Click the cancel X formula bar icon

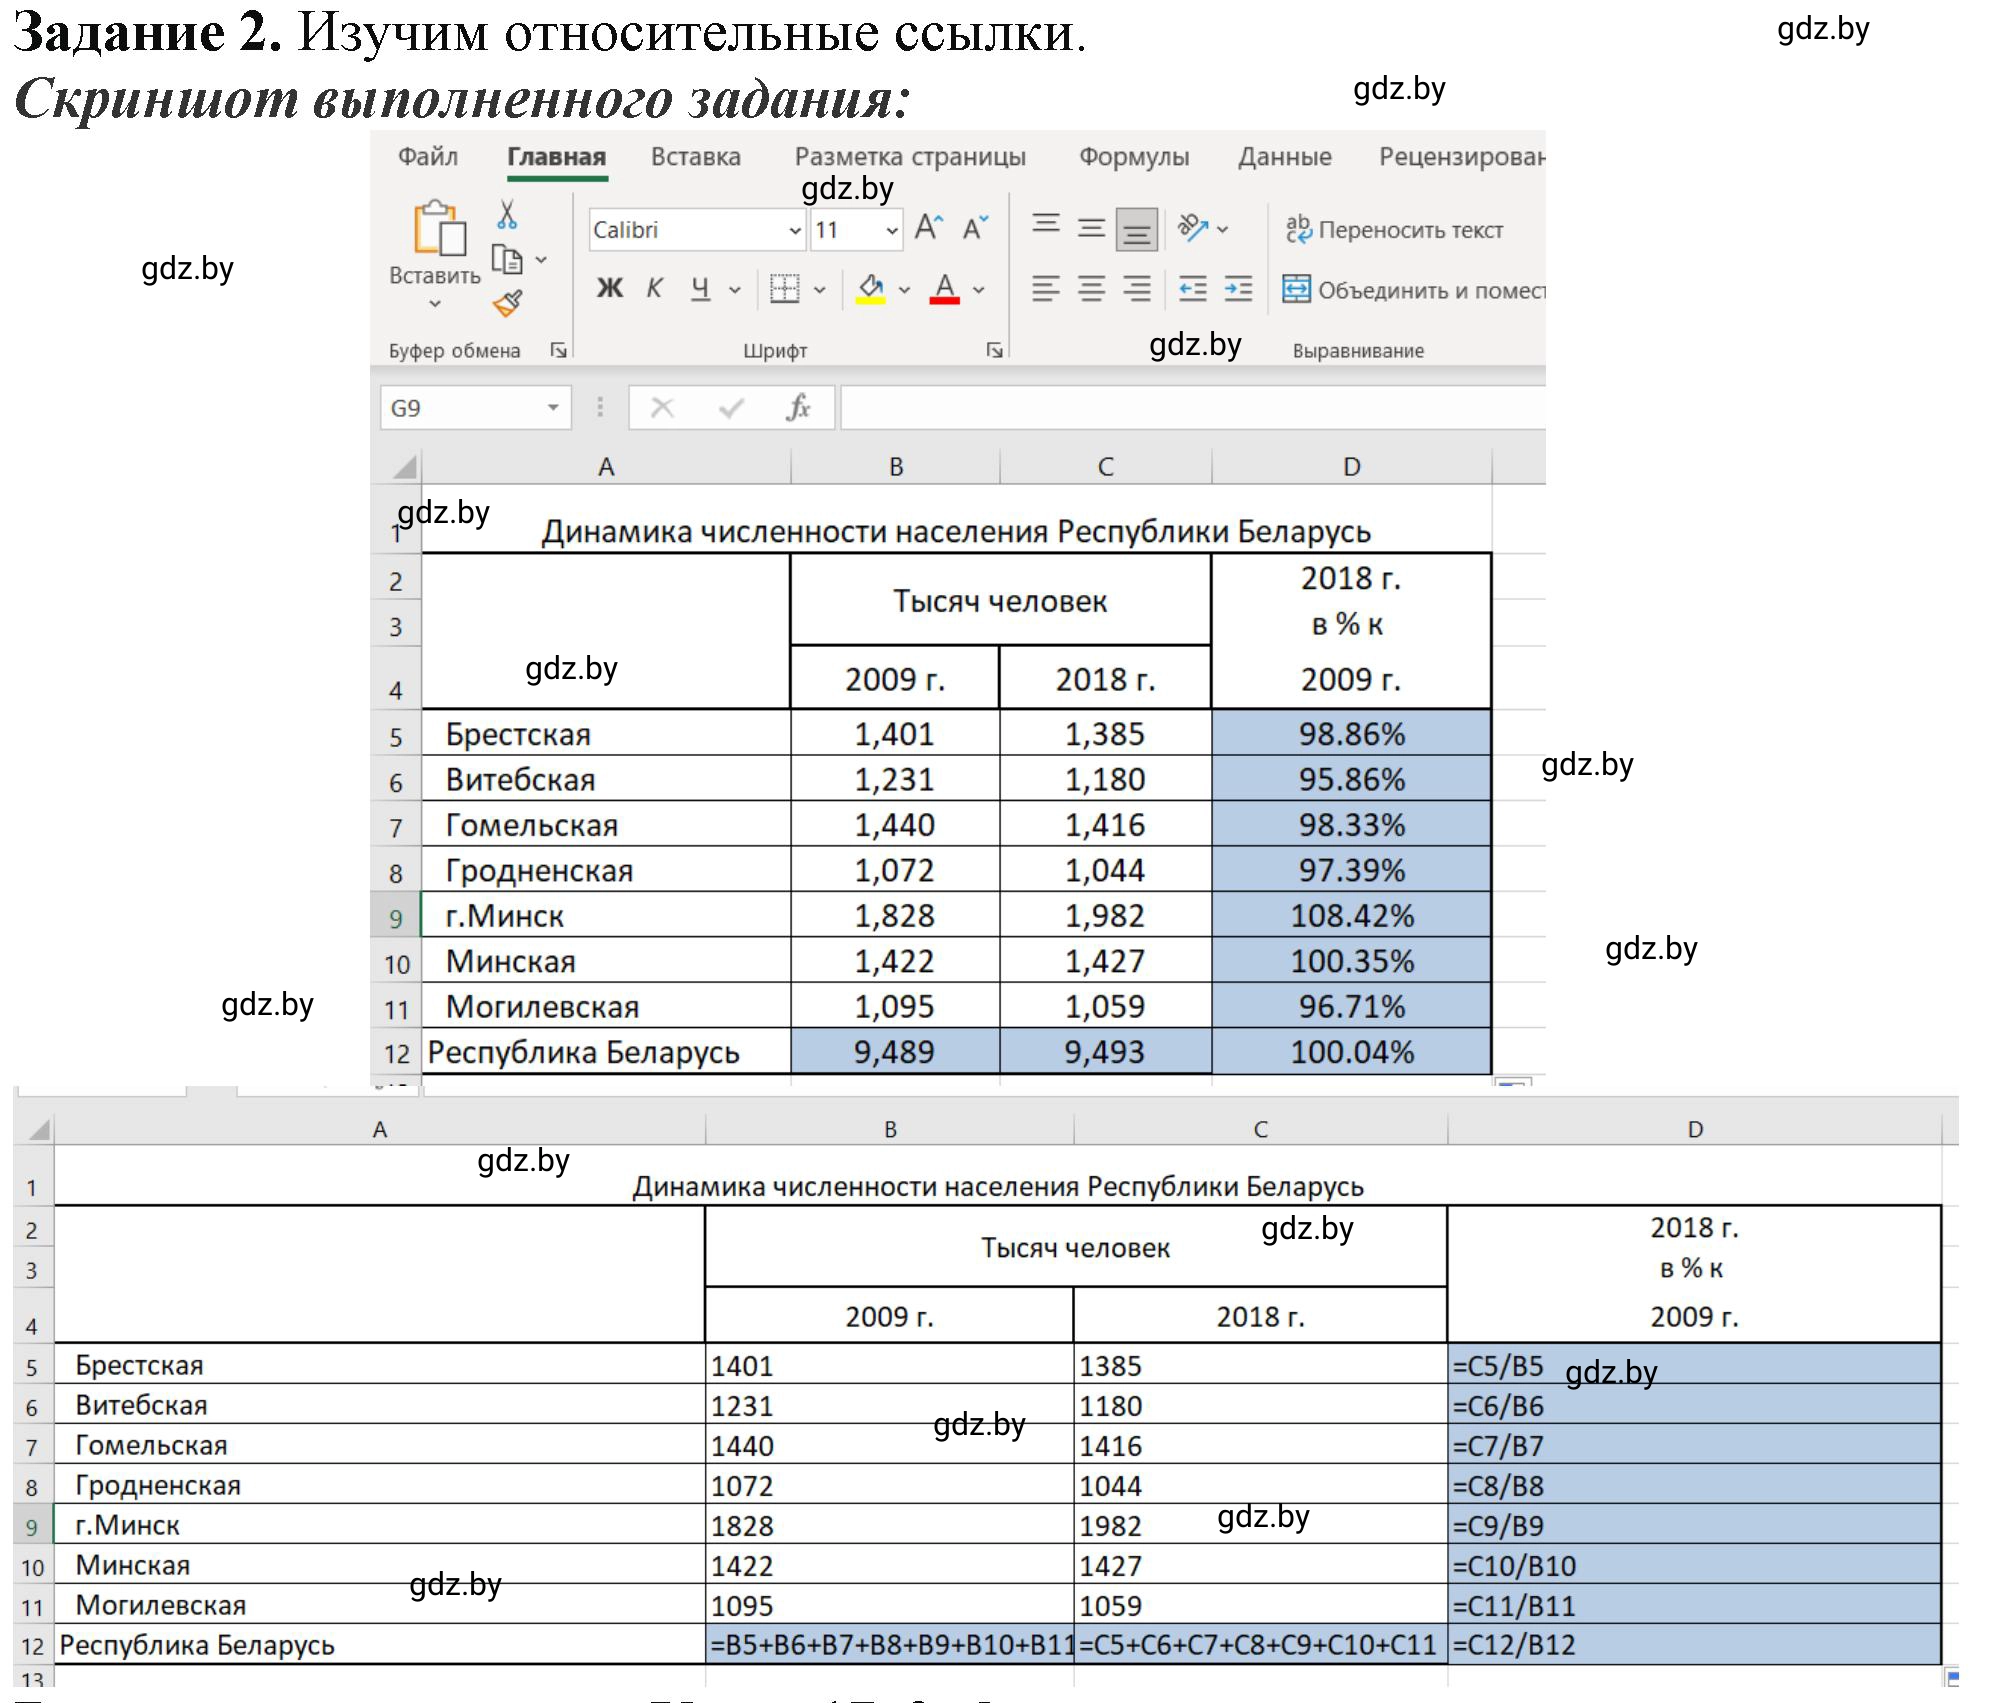662,408
